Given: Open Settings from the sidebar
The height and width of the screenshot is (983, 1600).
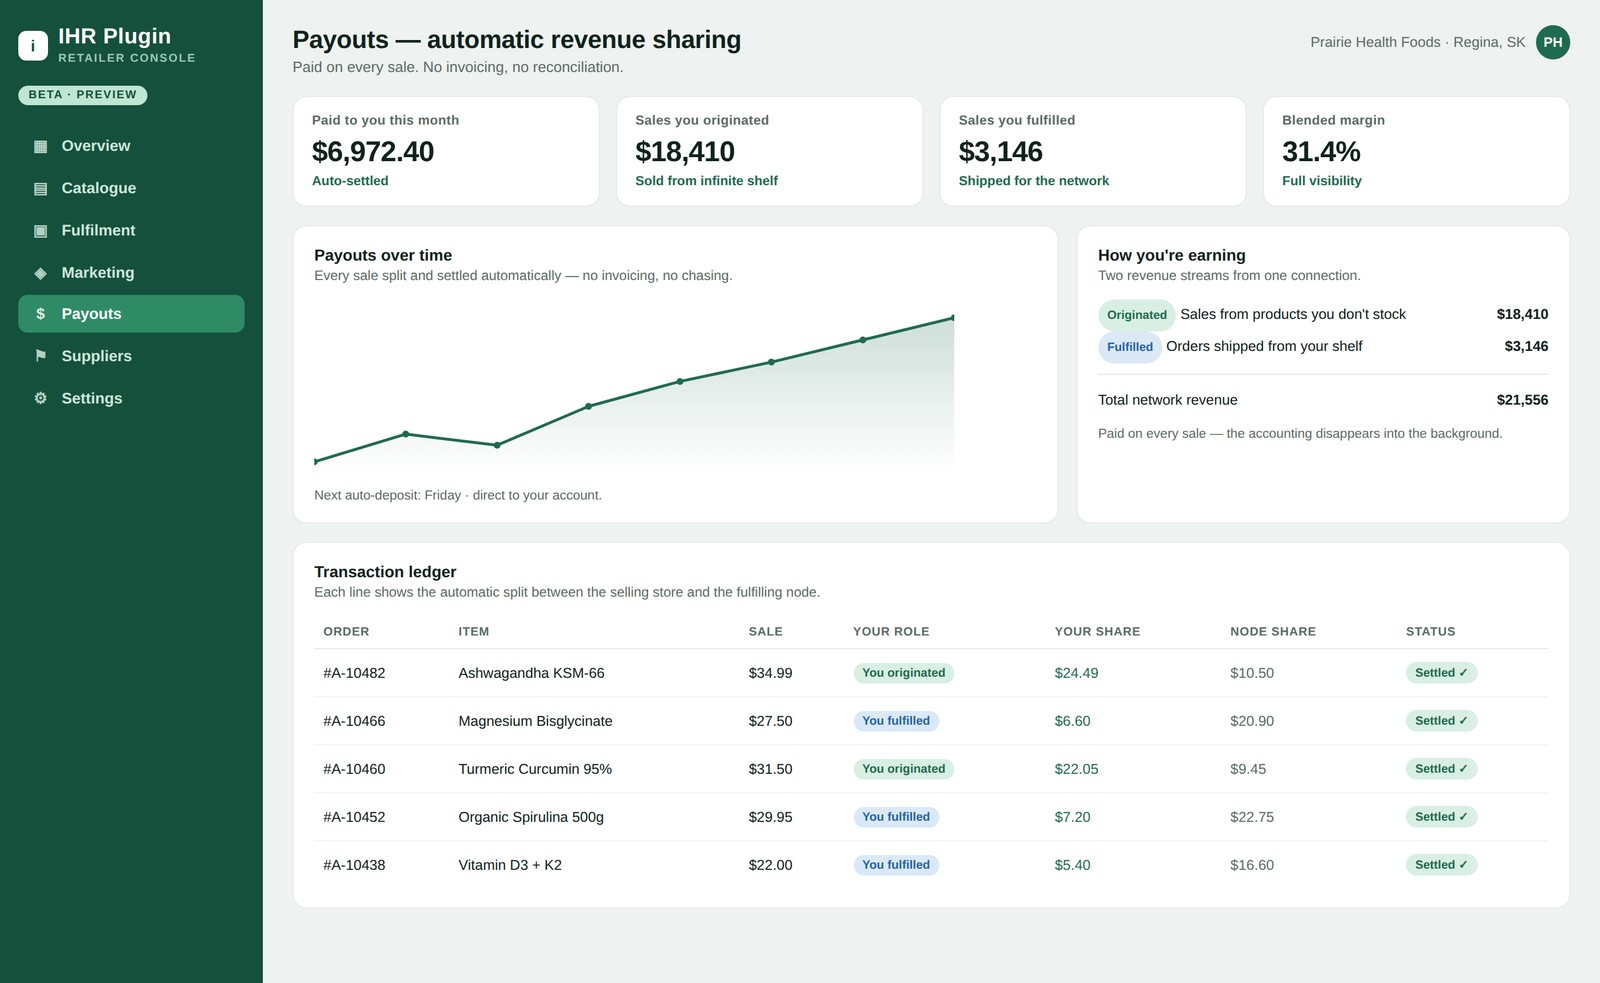Looking at the screenshot, I should point(131,398).
